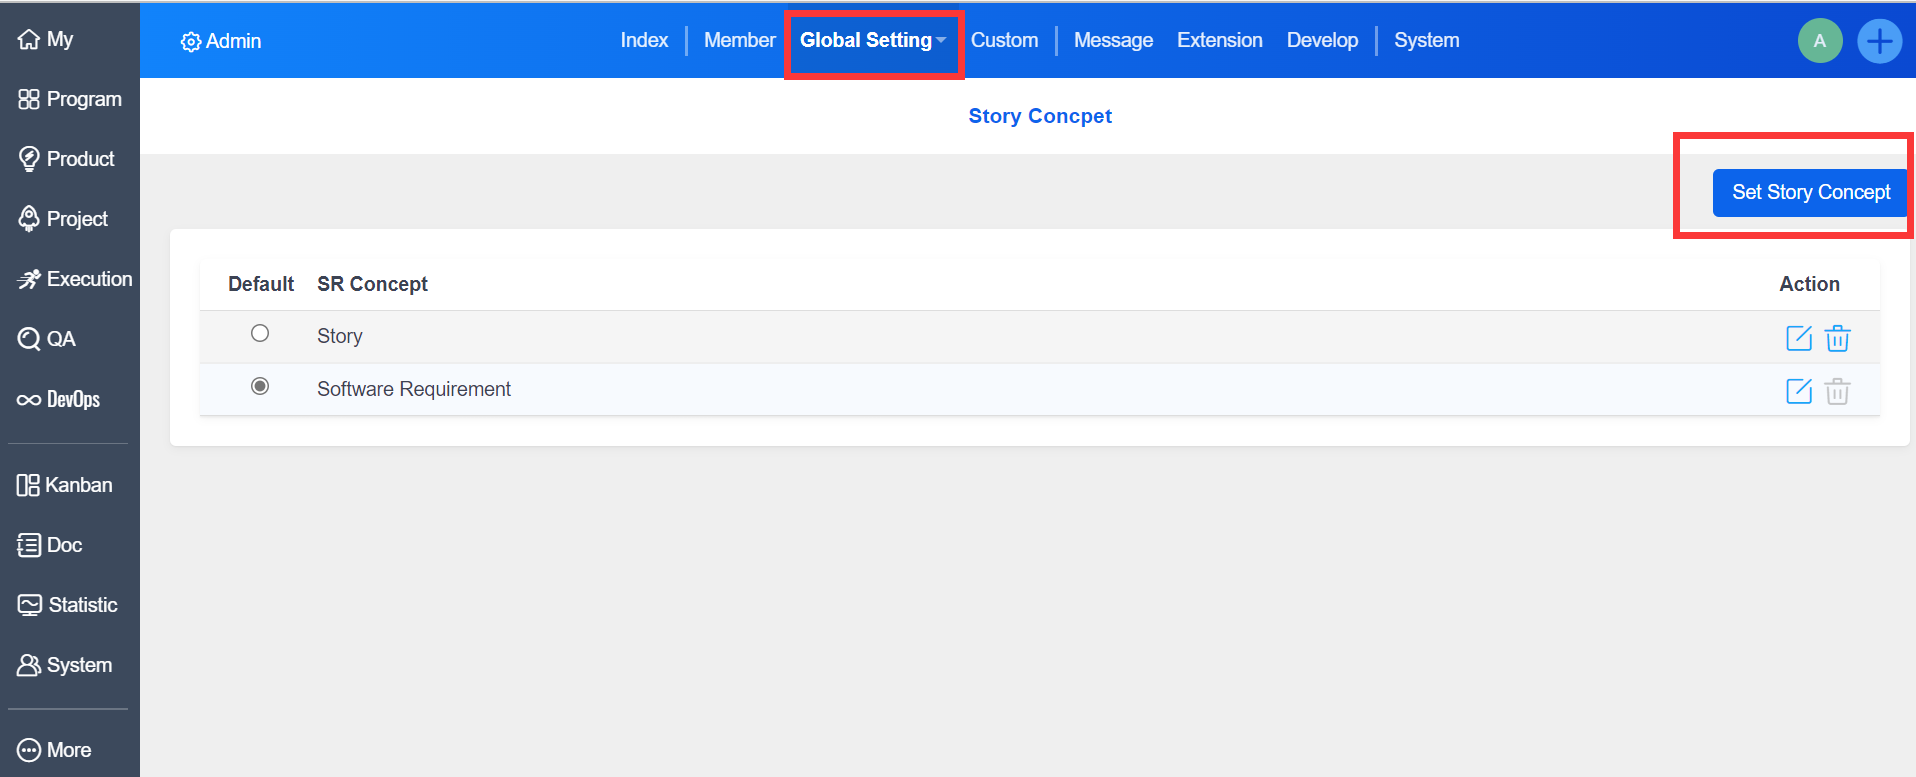Open the Extension menu item
This screenshot has width=1916, height=777.
pyautogui.click(x=1219, y=40)
